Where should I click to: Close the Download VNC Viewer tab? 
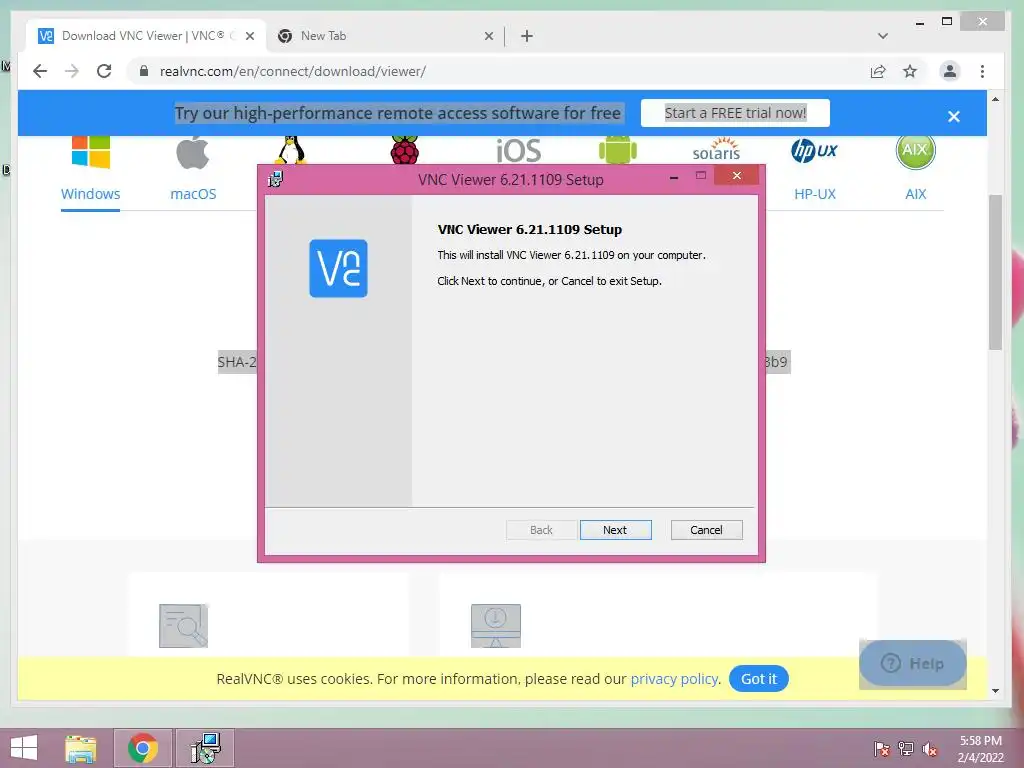coord(249,36)
